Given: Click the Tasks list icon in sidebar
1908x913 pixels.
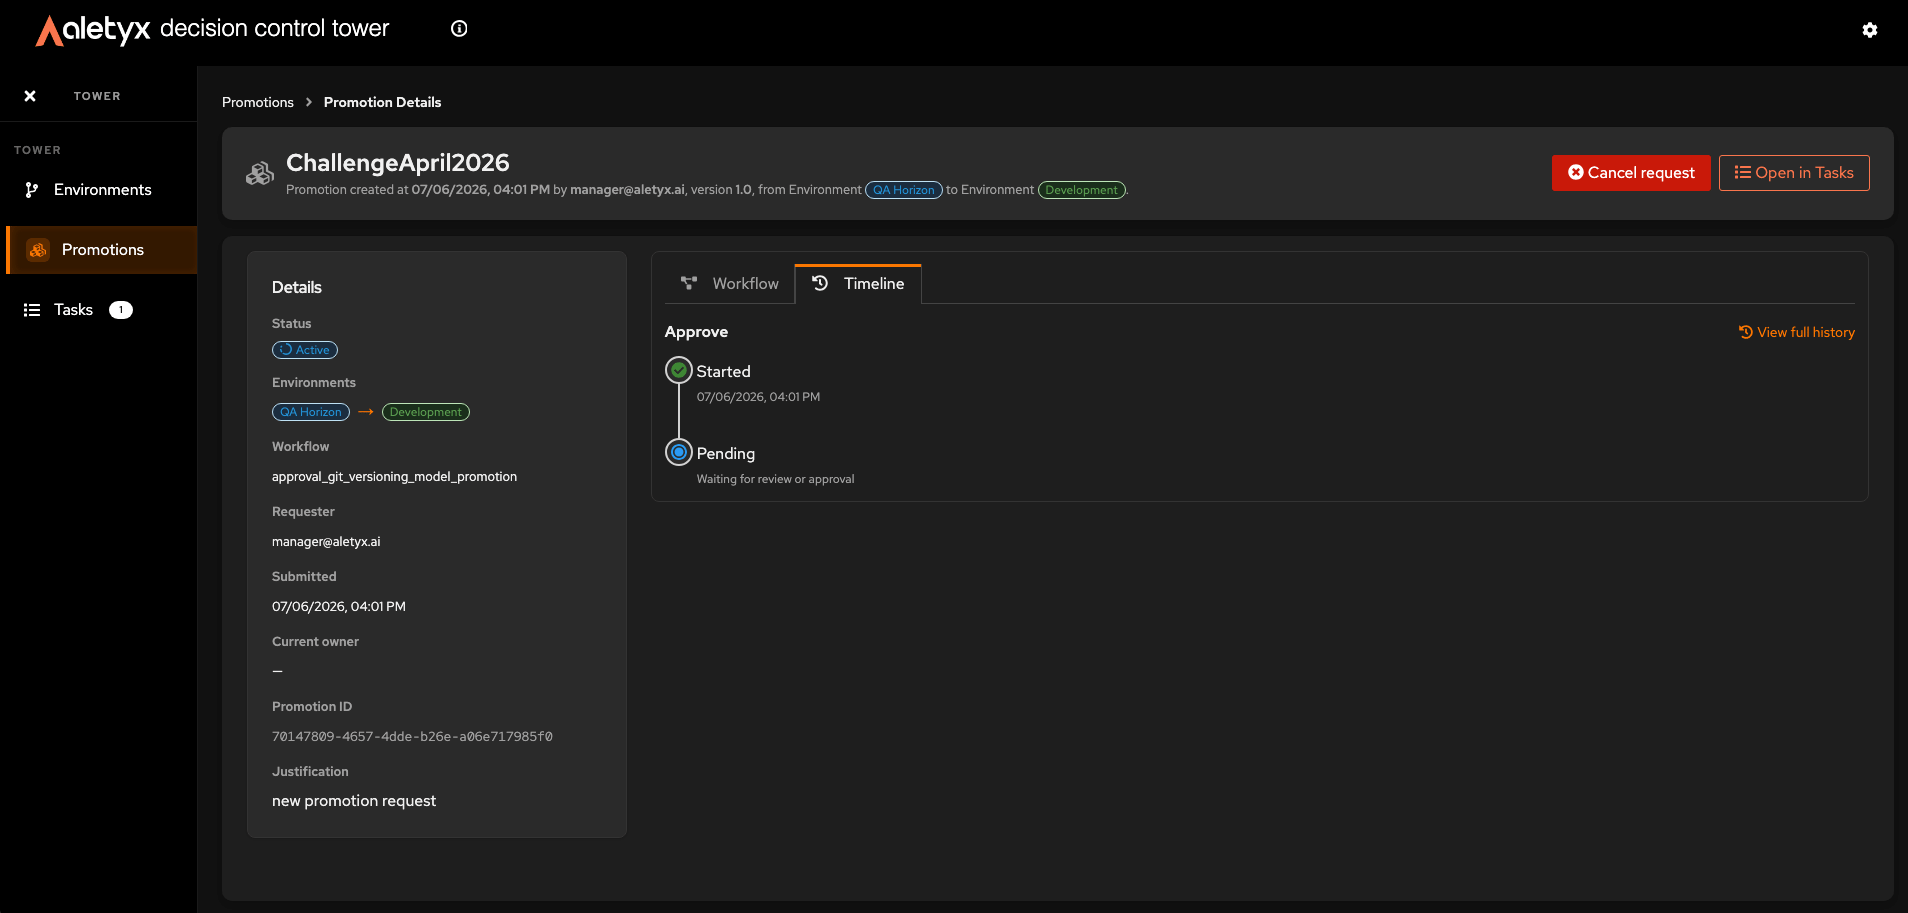Looking at the screenshot, I should (32, 310).
